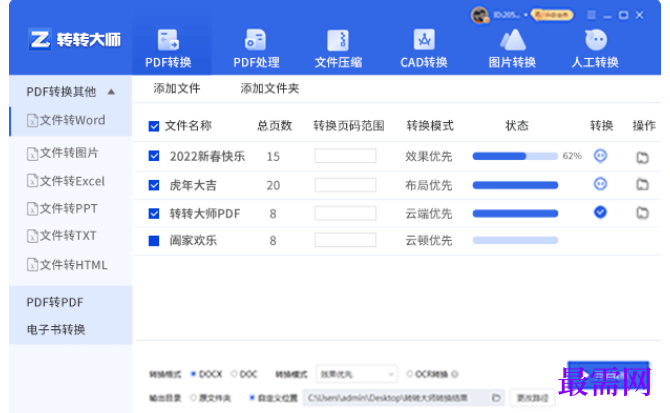Viewport: 670px width, 413px height.
Task: Click the OCR help info icon
Action: coord(455,374)
